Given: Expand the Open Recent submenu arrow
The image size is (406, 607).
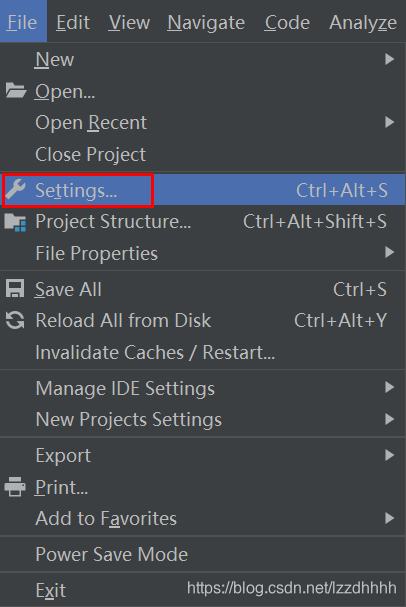Looking at the screenshot, I should tap(389, 122).
